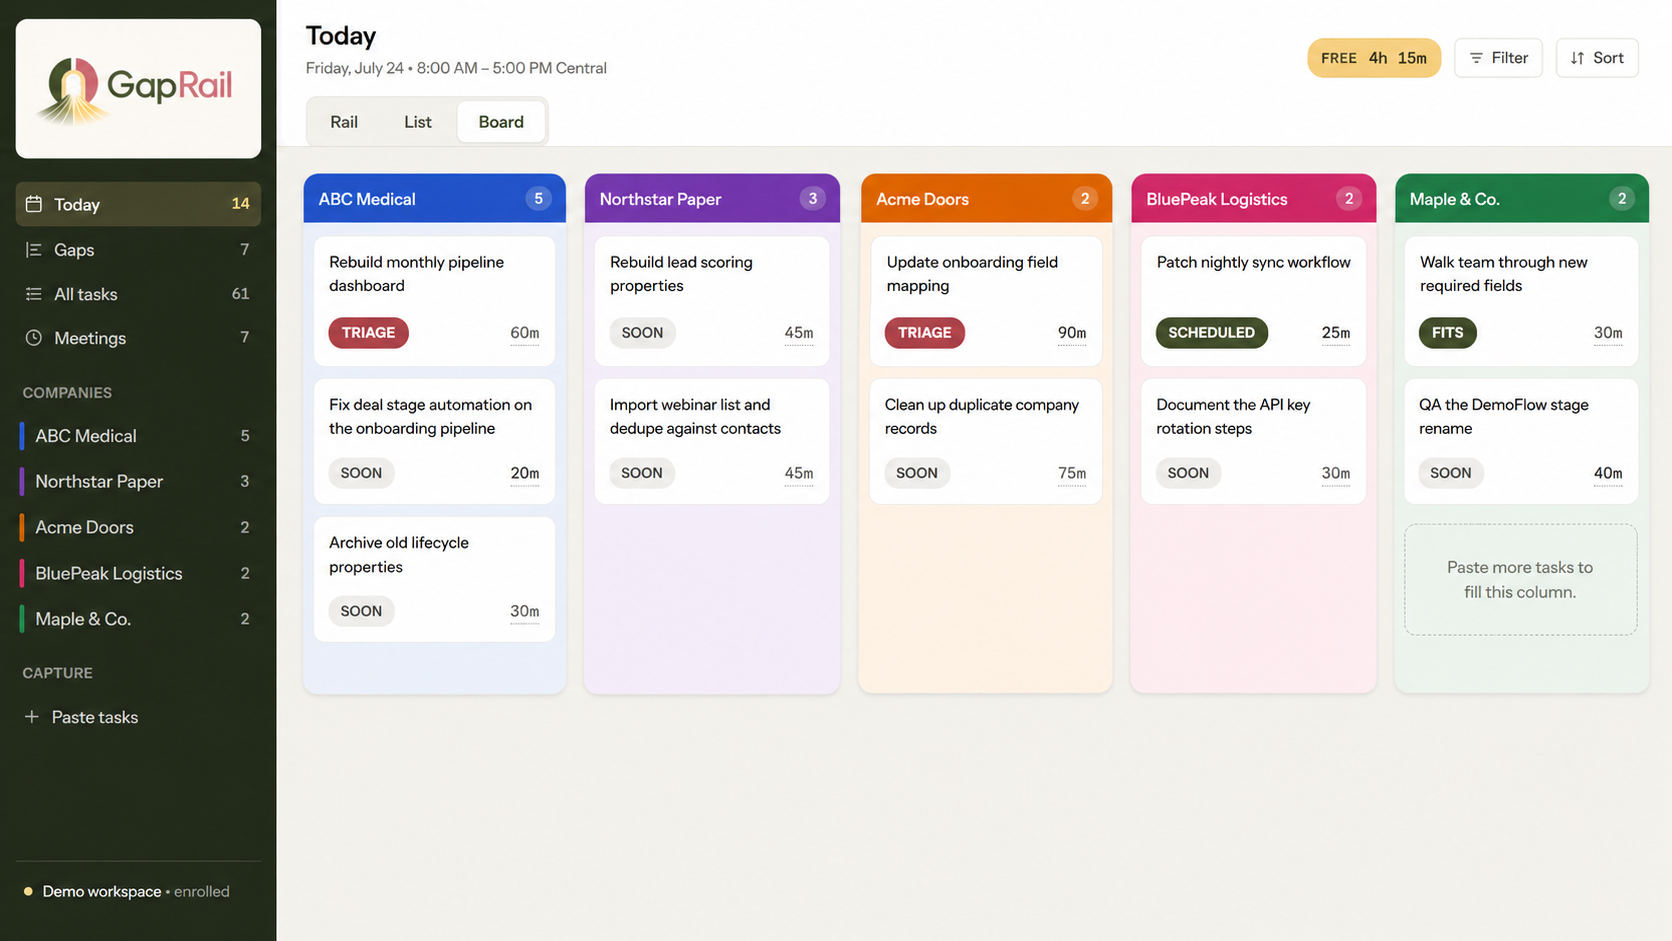Open the Document the API key rotation card

tap(1254, 441)
